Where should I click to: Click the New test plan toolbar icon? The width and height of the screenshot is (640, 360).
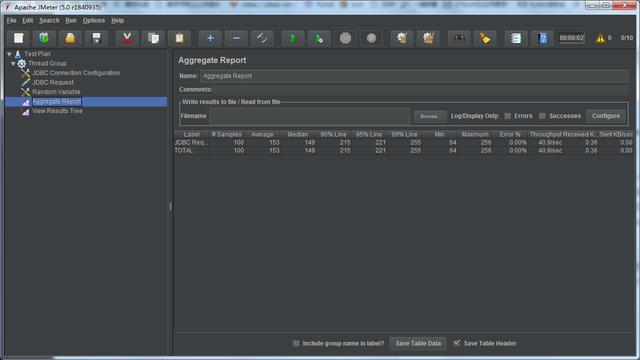[x=18, y=38]
